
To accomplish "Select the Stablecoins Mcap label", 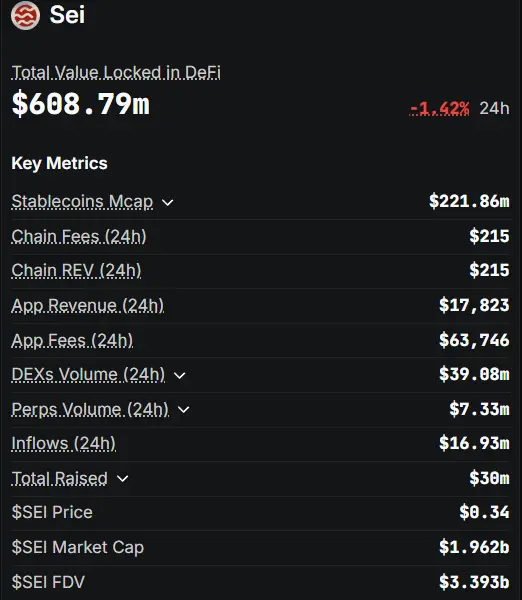I will pos(82,202).
